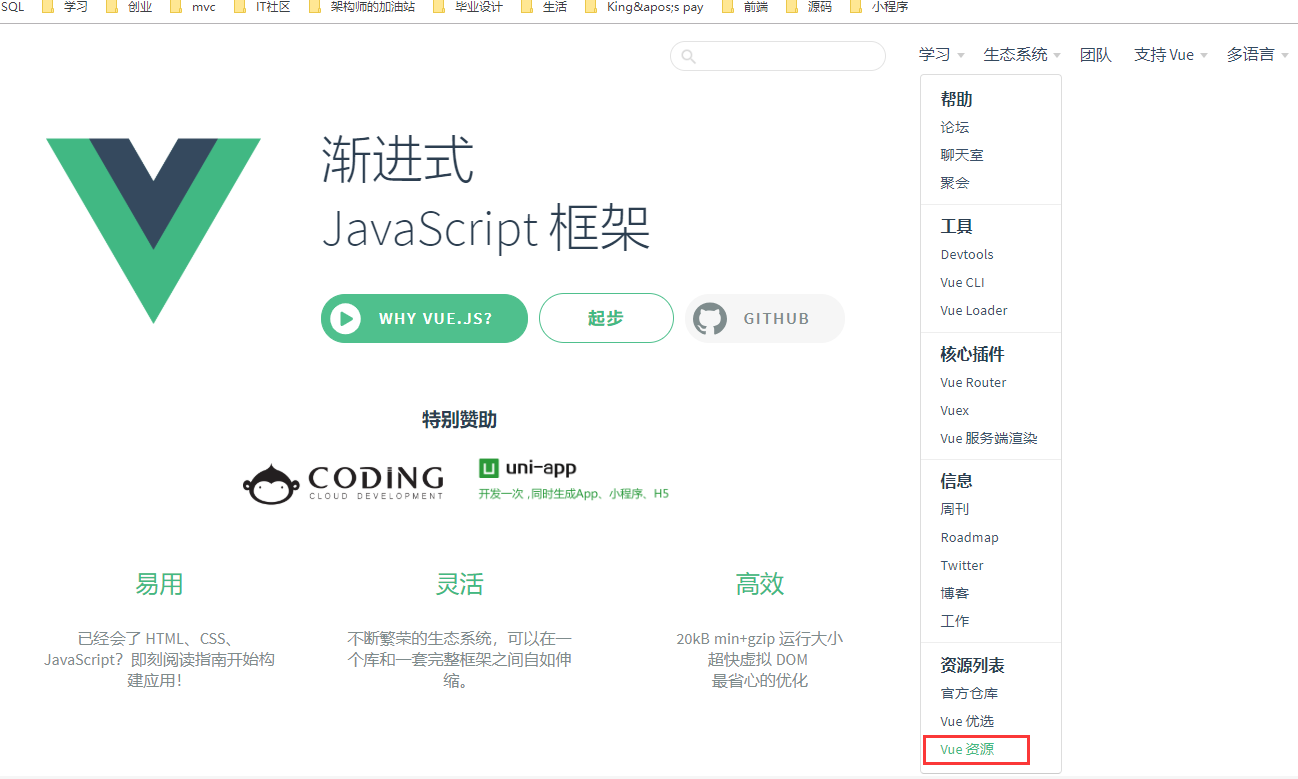Open the King's pay bookmark folder

[644, 7]
